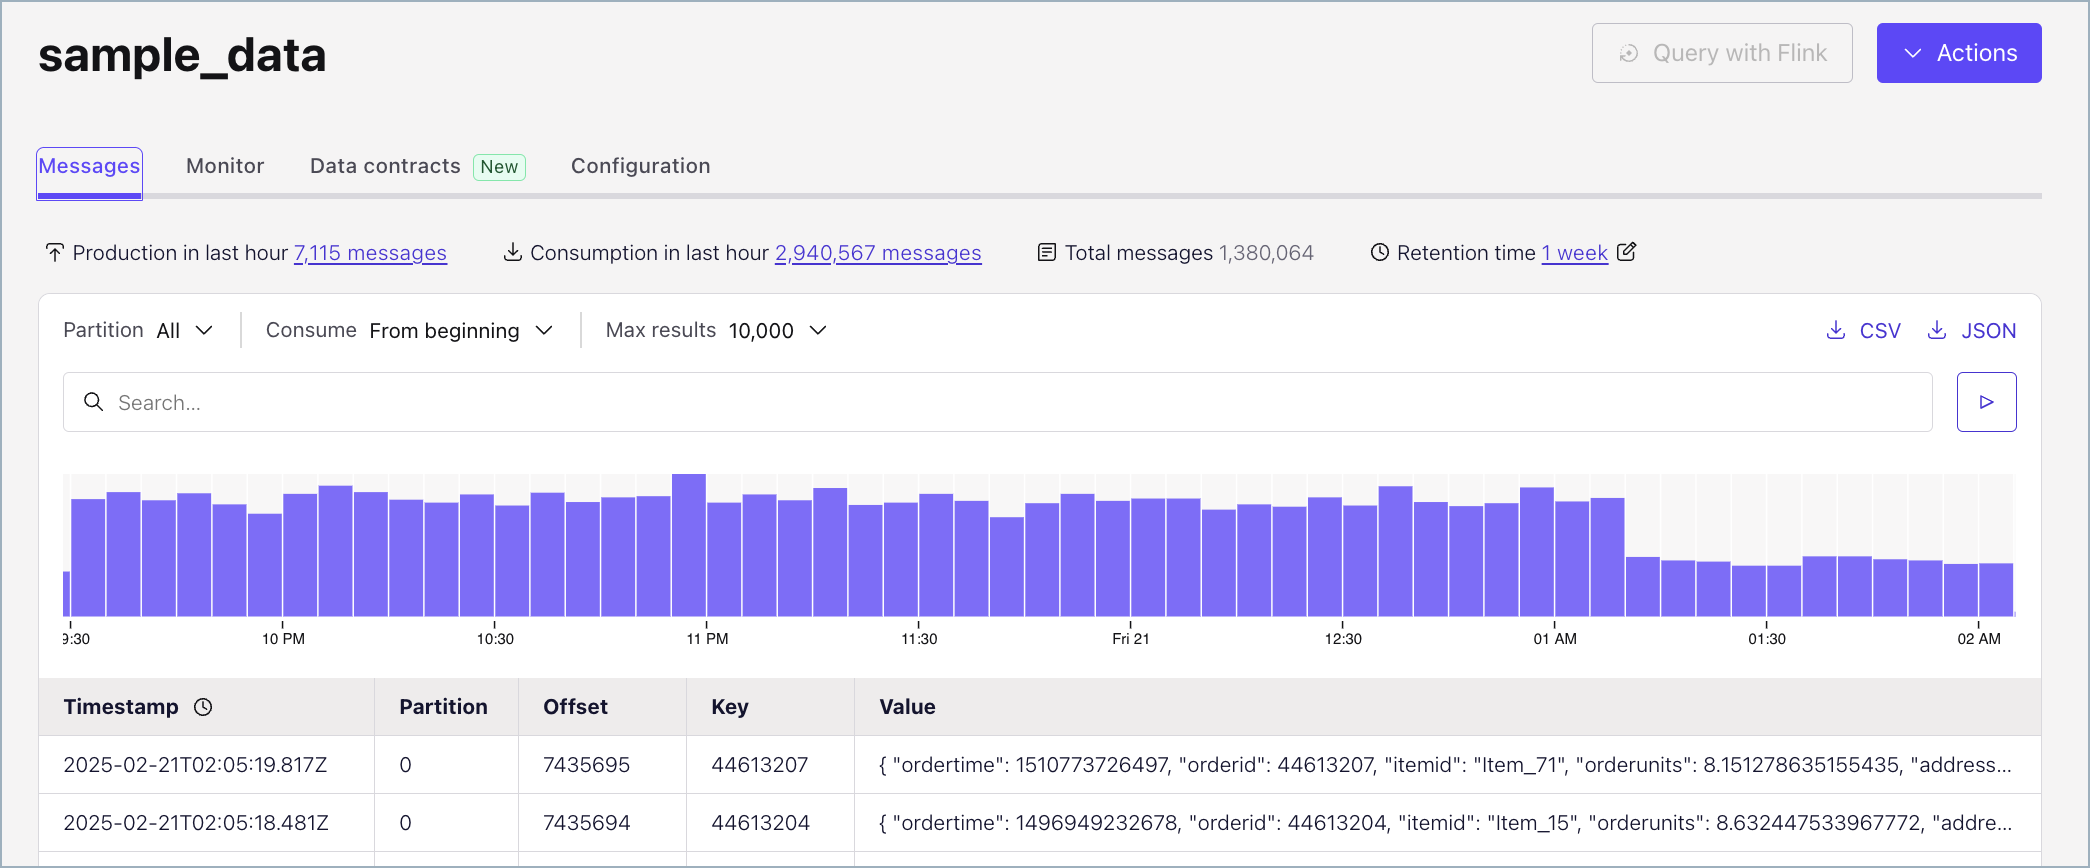Open the Data contracts tab
This screenshot has height=868, width=2090.
point(385,166)
